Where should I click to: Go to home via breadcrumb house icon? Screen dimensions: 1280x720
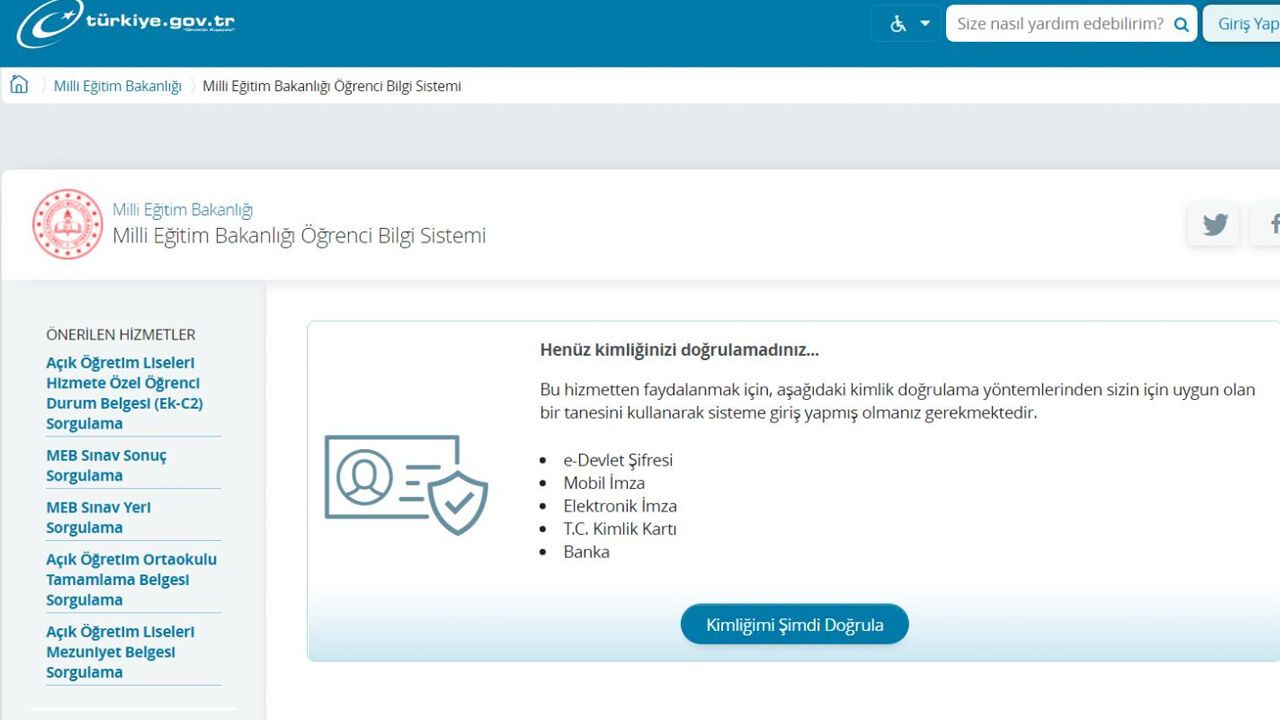click(x=19, y=85)
